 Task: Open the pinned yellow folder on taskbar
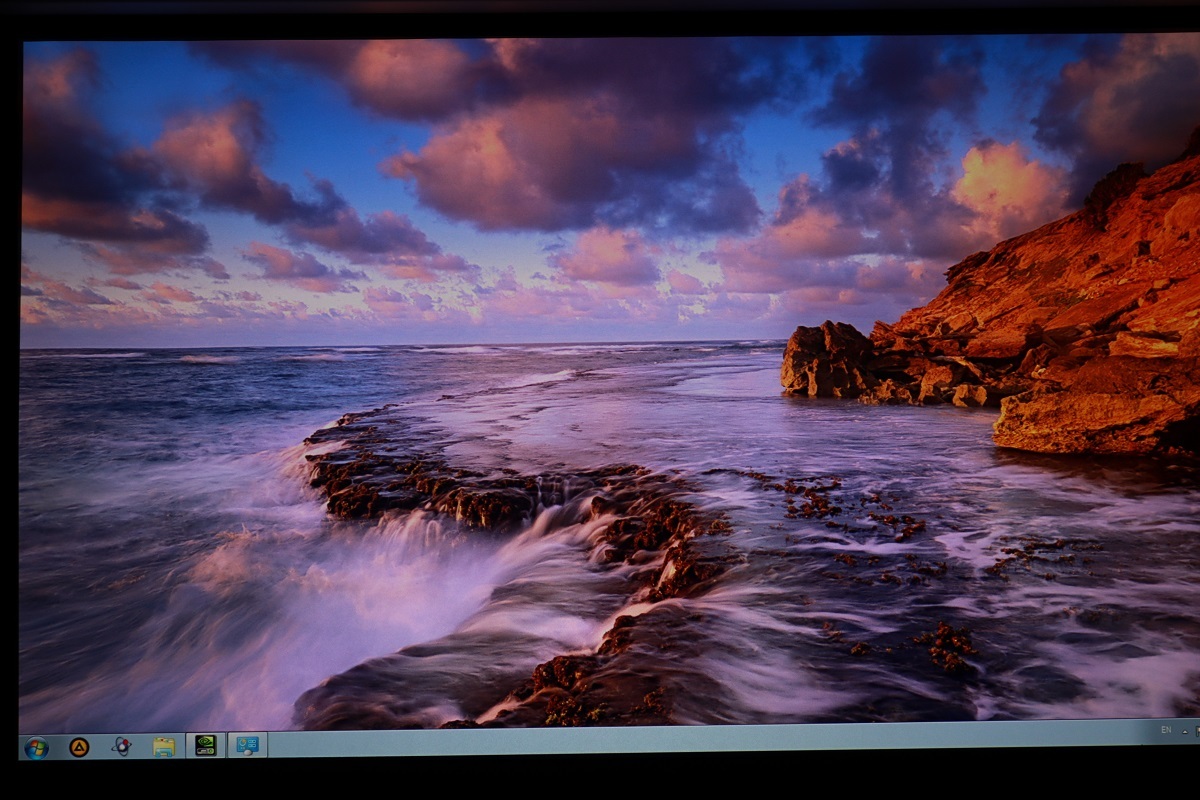[x=164, y=745]
